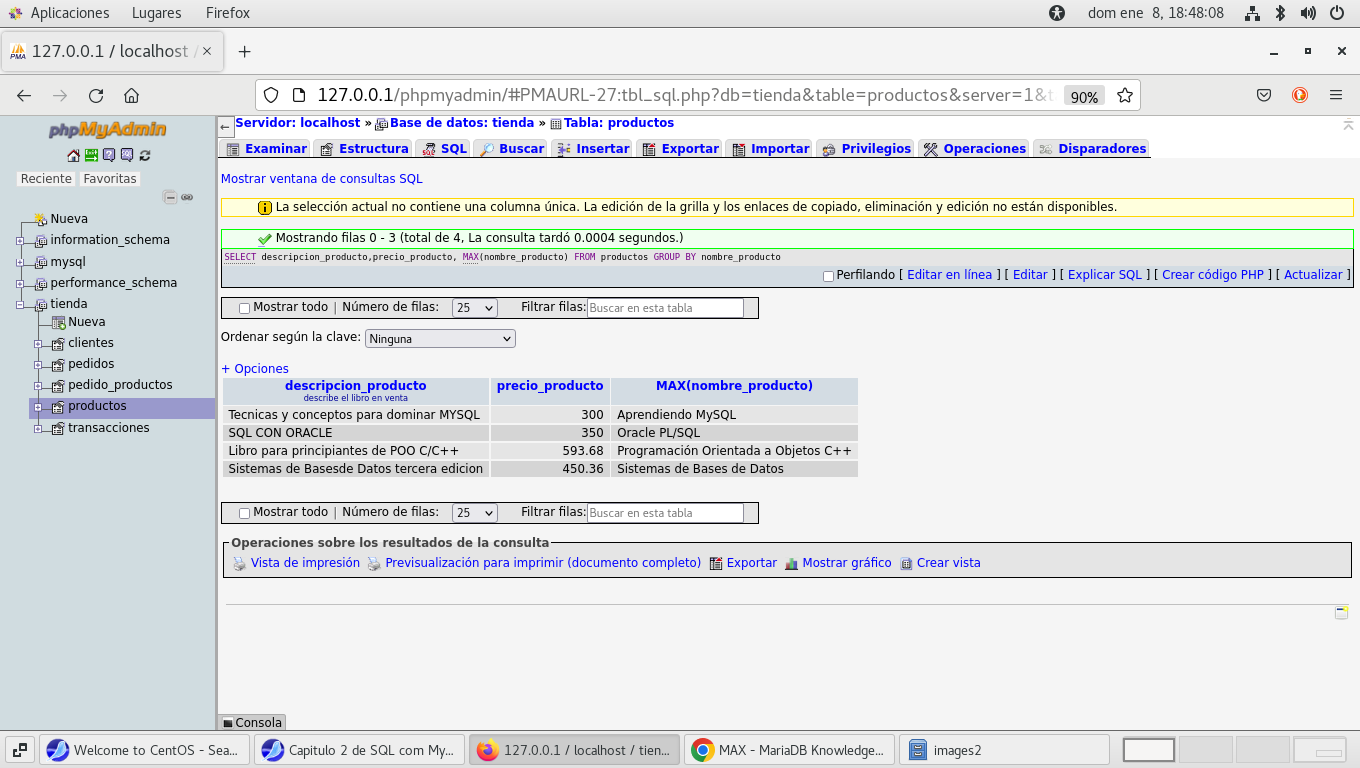1360x768 pixels.
Task: Enable the Perfilando checkbox
Action: (828, 276)
